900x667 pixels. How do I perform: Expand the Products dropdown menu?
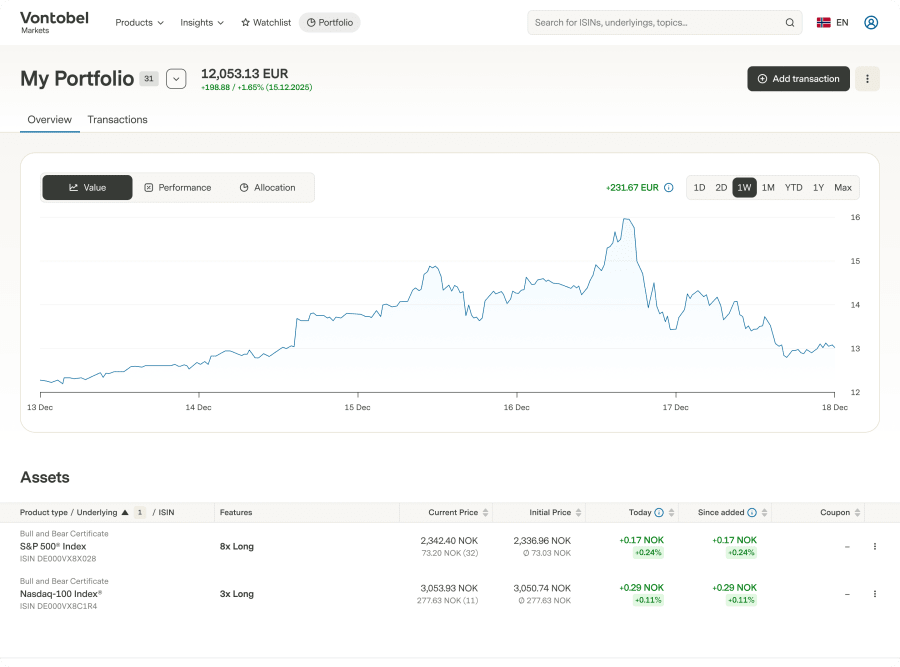(139, 22)
